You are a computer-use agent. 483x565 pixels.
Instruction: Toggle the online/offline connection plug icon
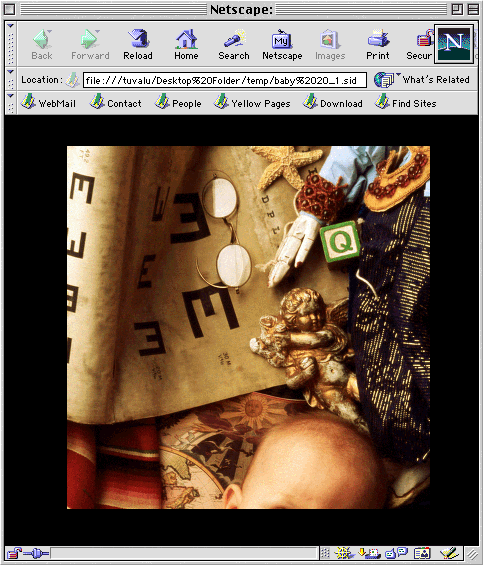point(36,553)
